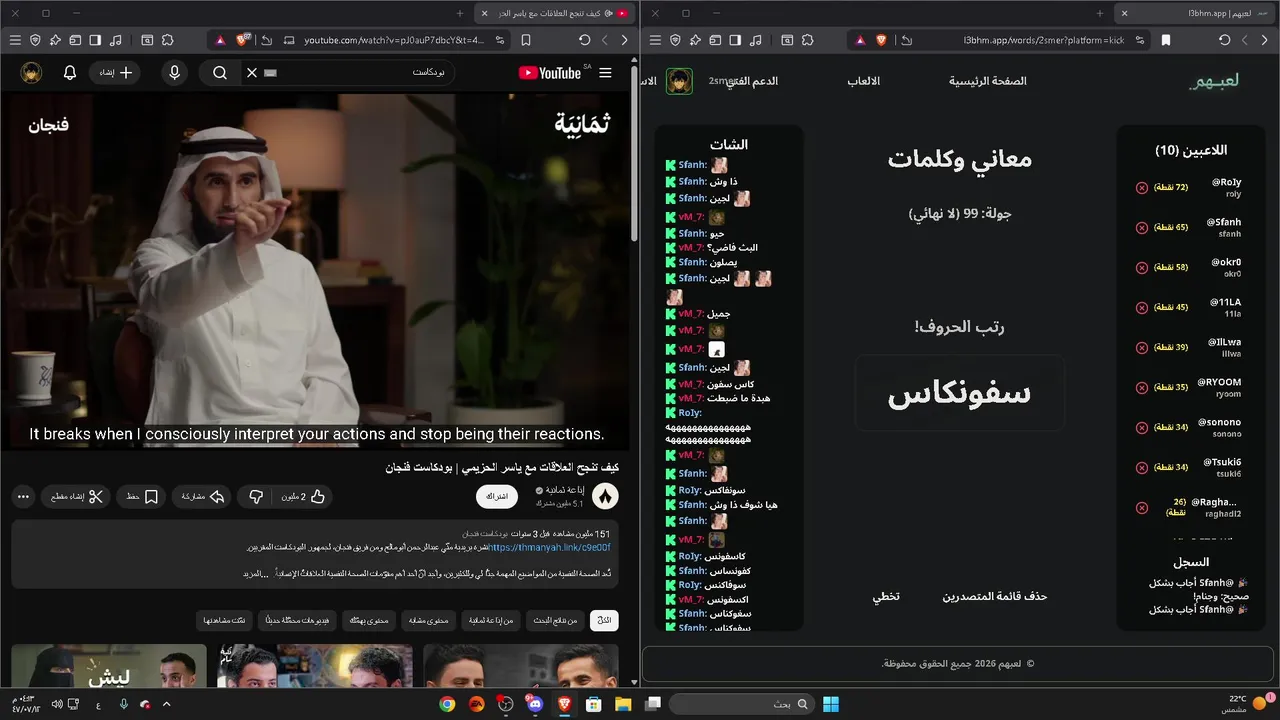Like the video with 2 million likes
The image size is (1280, 720).
(x=302, y=497)
